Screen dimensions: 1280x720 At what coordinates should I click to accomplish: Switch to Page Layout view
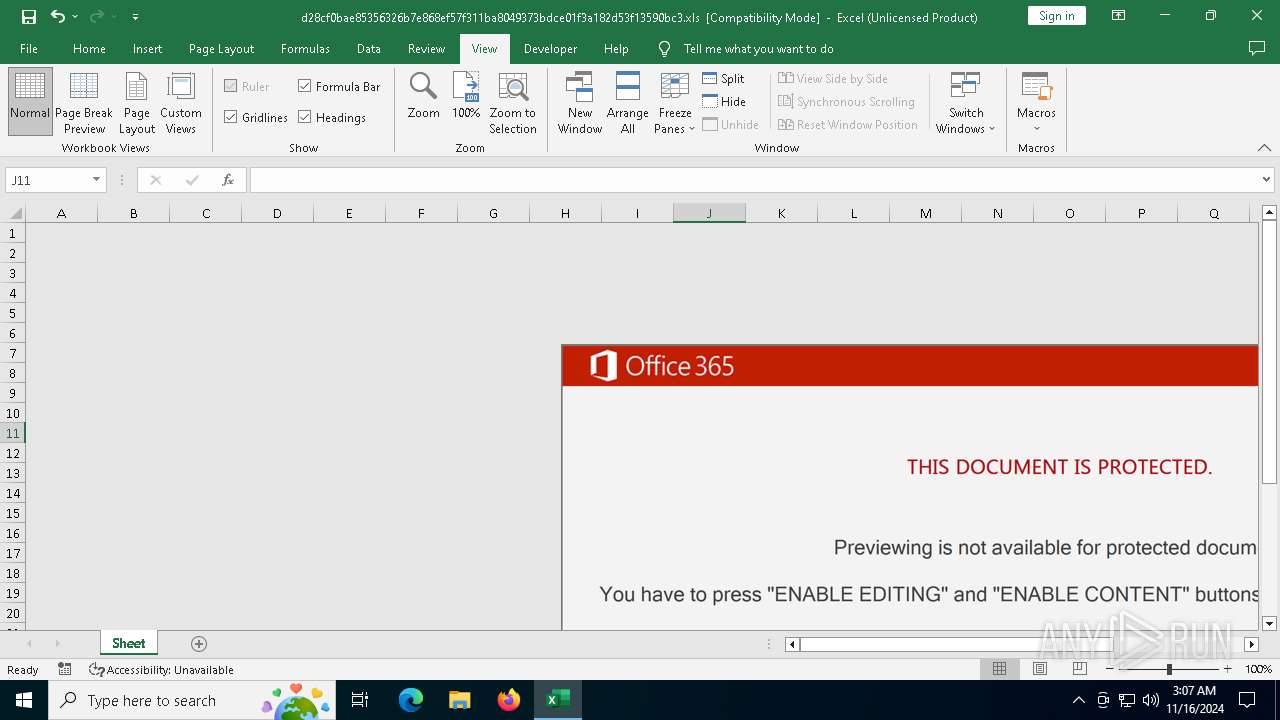(137, 101)
